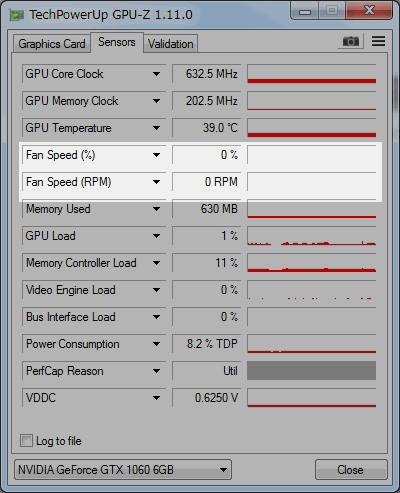
Task: Open the hamburger menu icon
Action: click(x=378, y=41)
